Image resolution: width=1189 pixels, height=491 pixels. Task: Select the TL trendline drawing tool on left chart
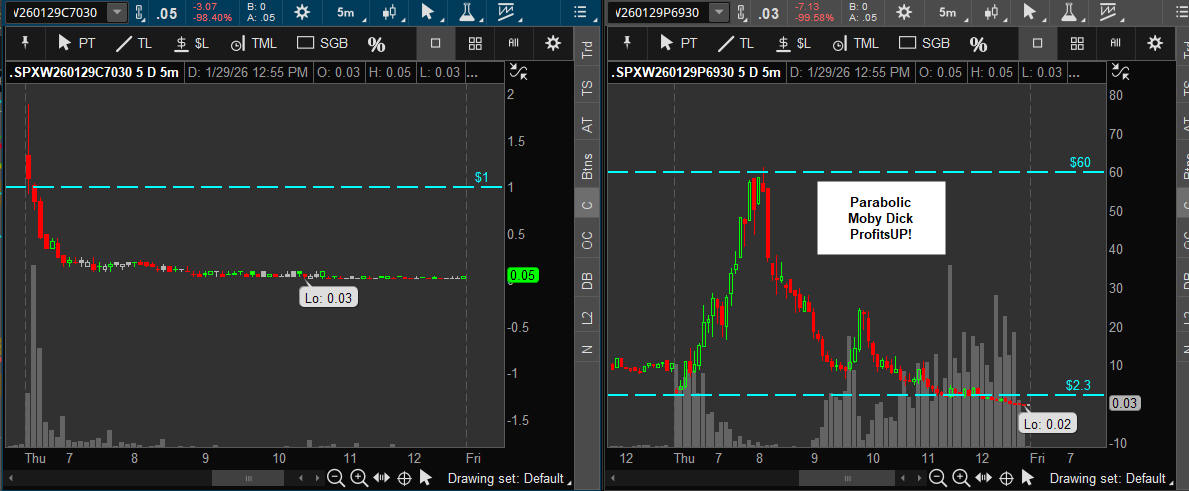(x=135, y=43)
